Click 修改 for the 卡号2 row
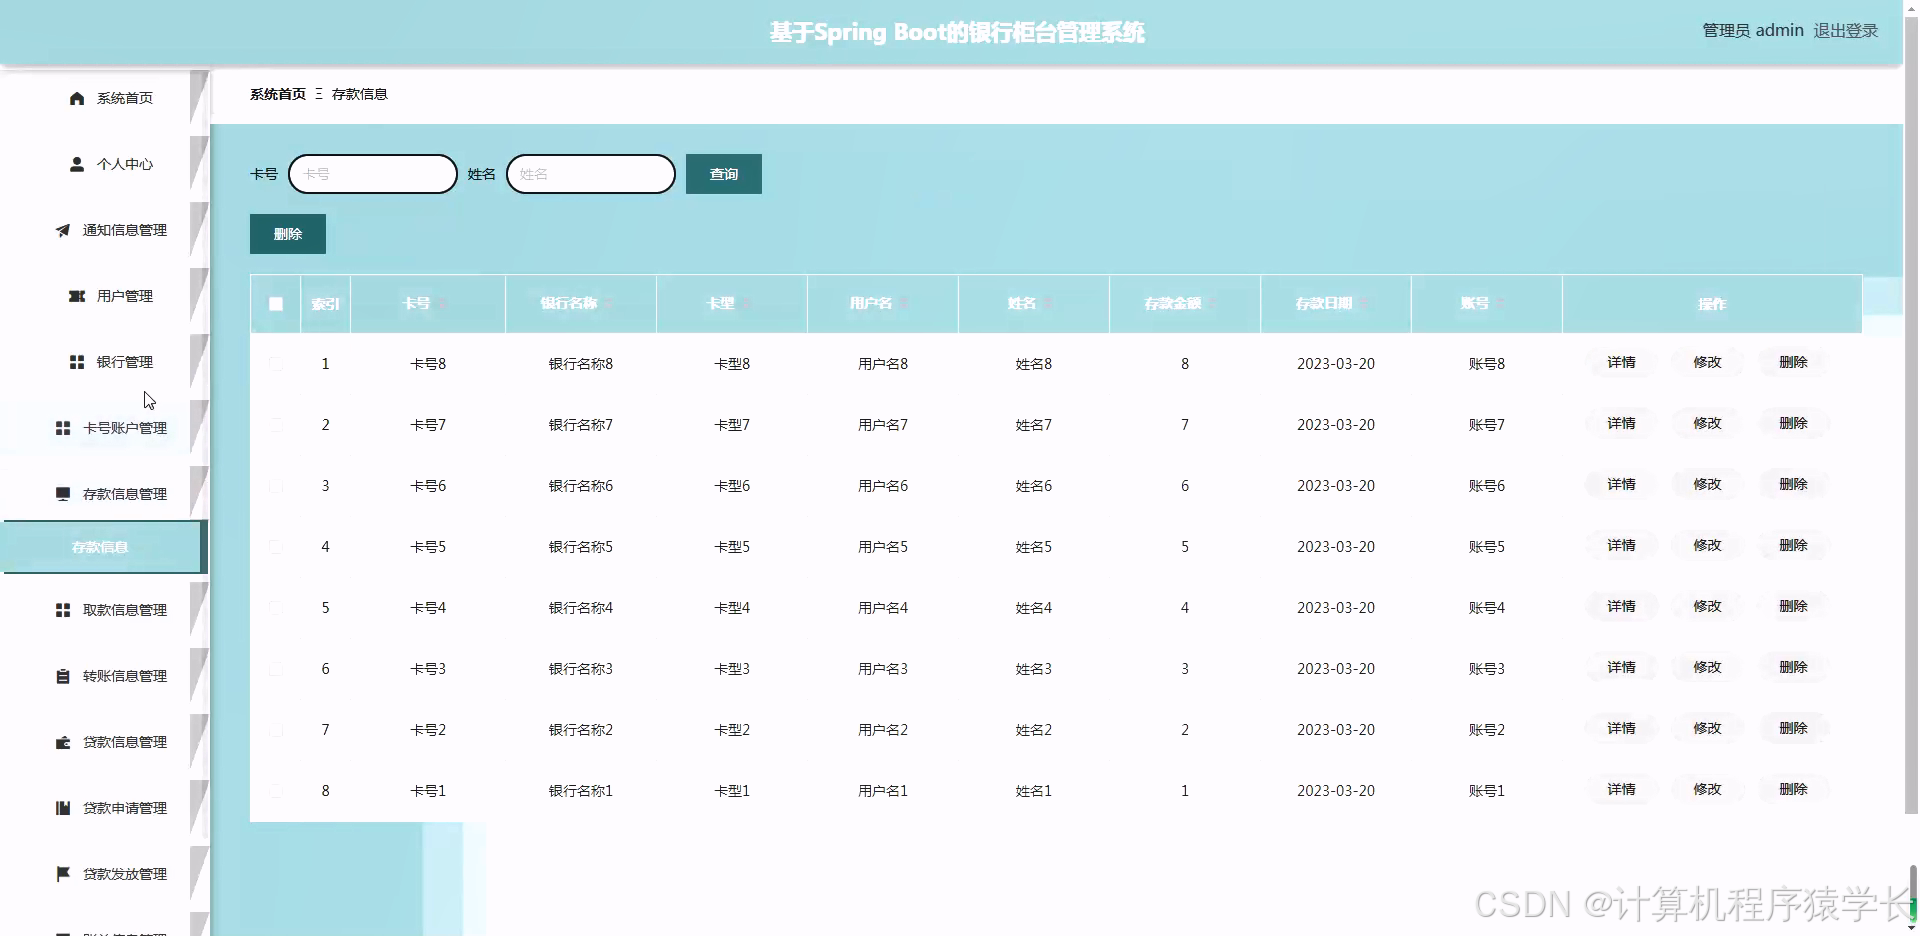 (x=1708, y=729)
